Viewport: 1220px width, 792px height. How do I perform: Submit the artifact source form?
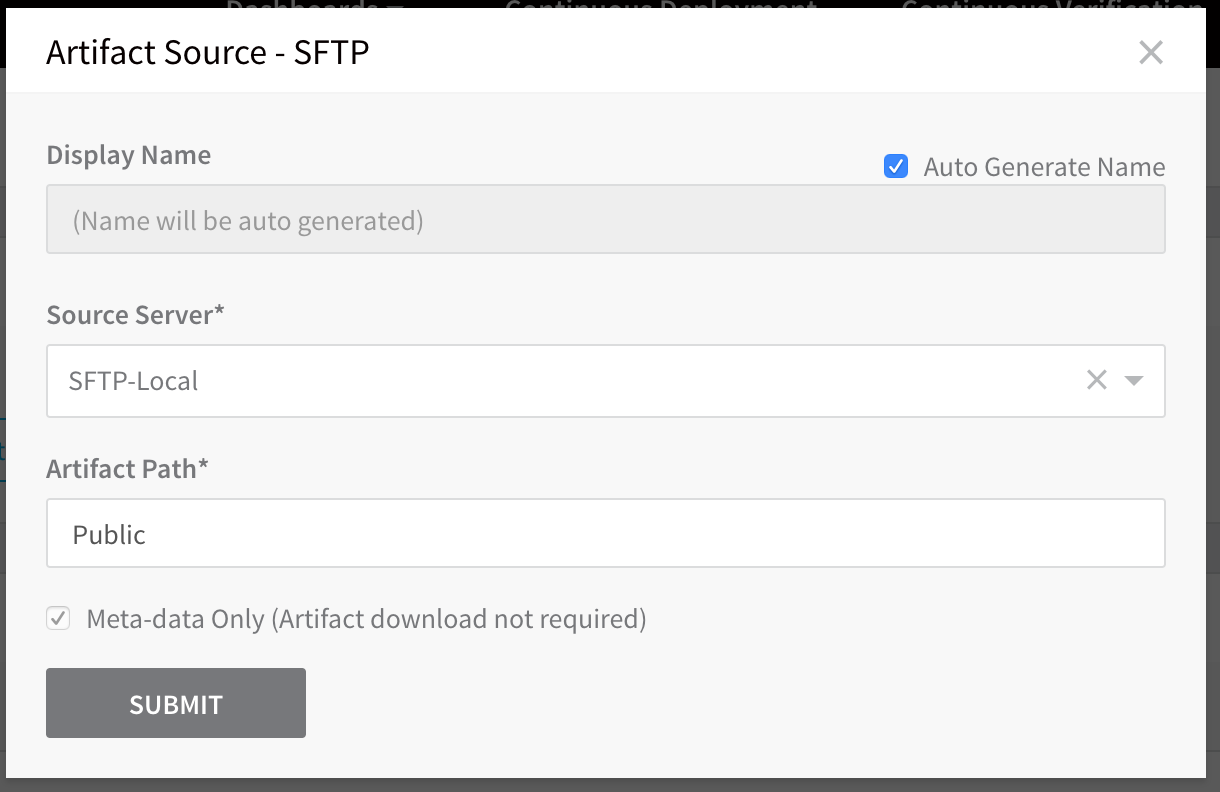(x=176, y=703)
